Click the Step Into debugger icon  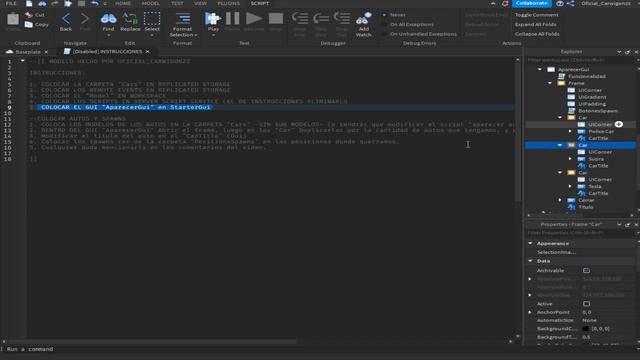300,18
